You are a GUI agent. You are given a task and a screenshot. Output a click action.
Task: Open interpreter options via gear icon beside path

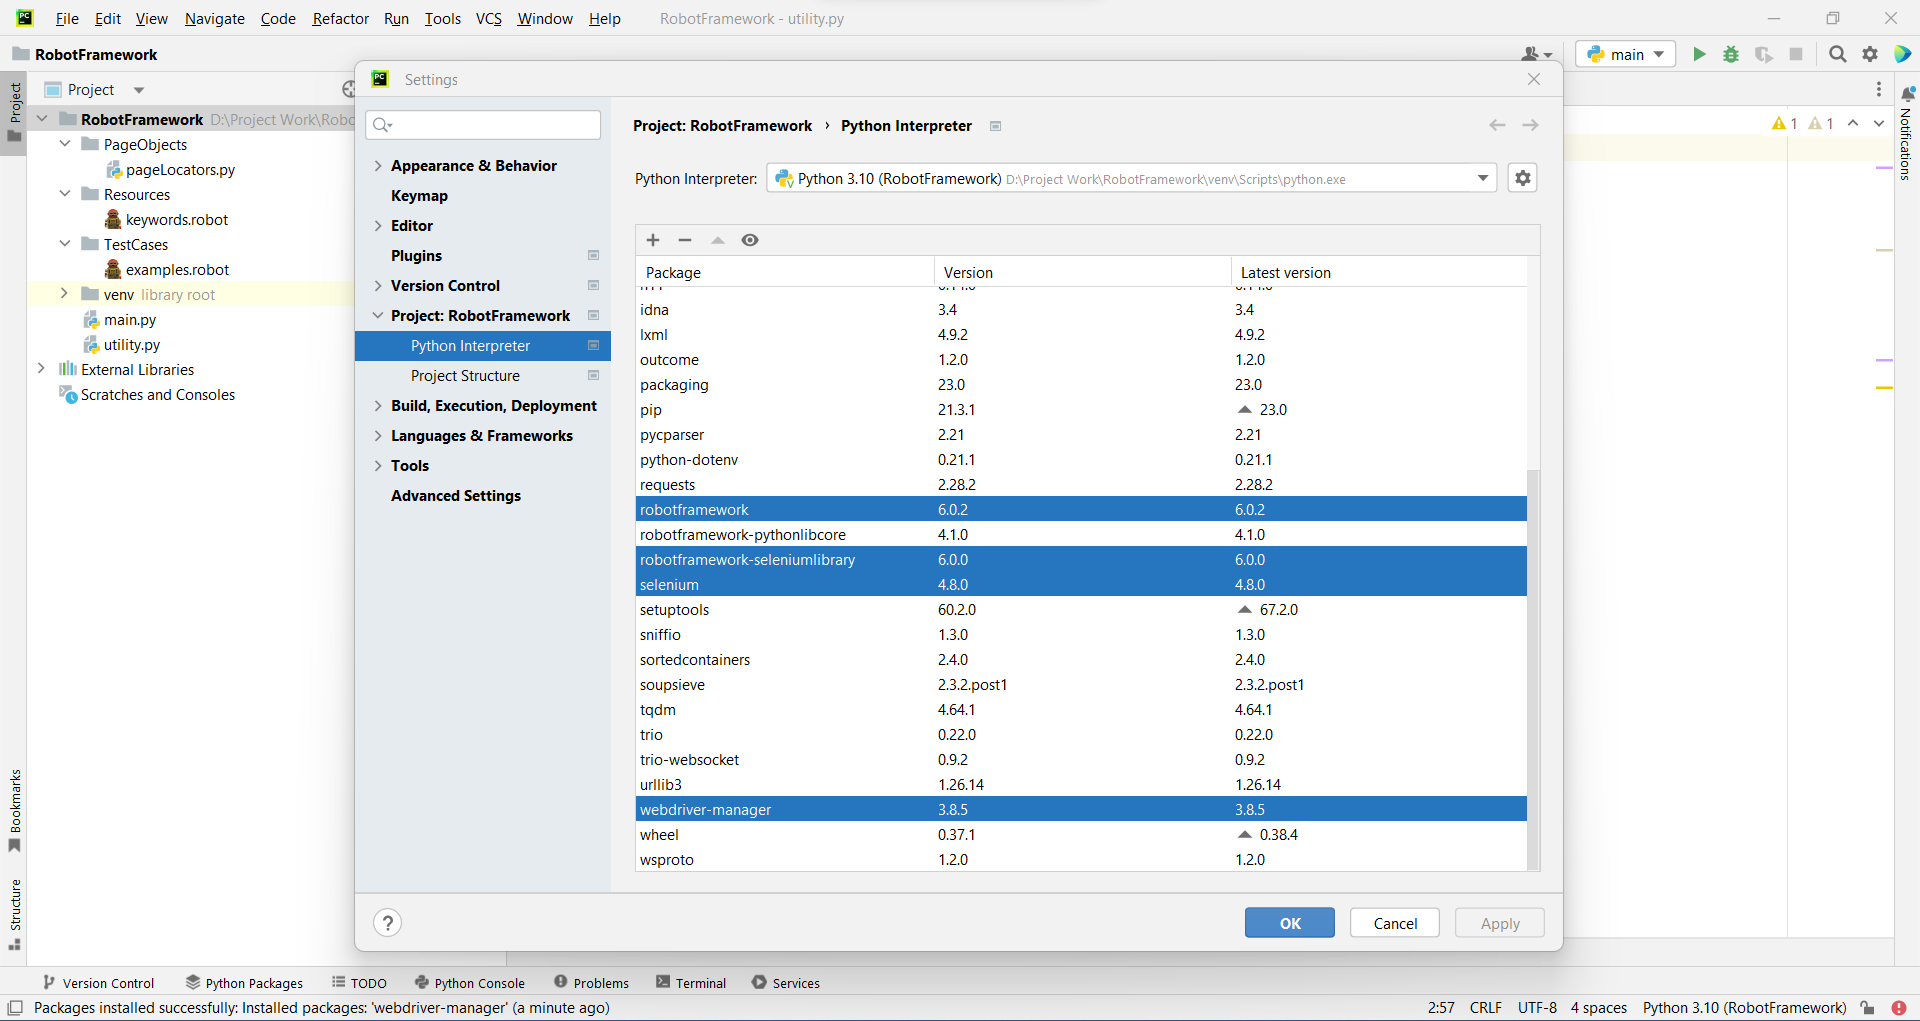click(1522, 178)
